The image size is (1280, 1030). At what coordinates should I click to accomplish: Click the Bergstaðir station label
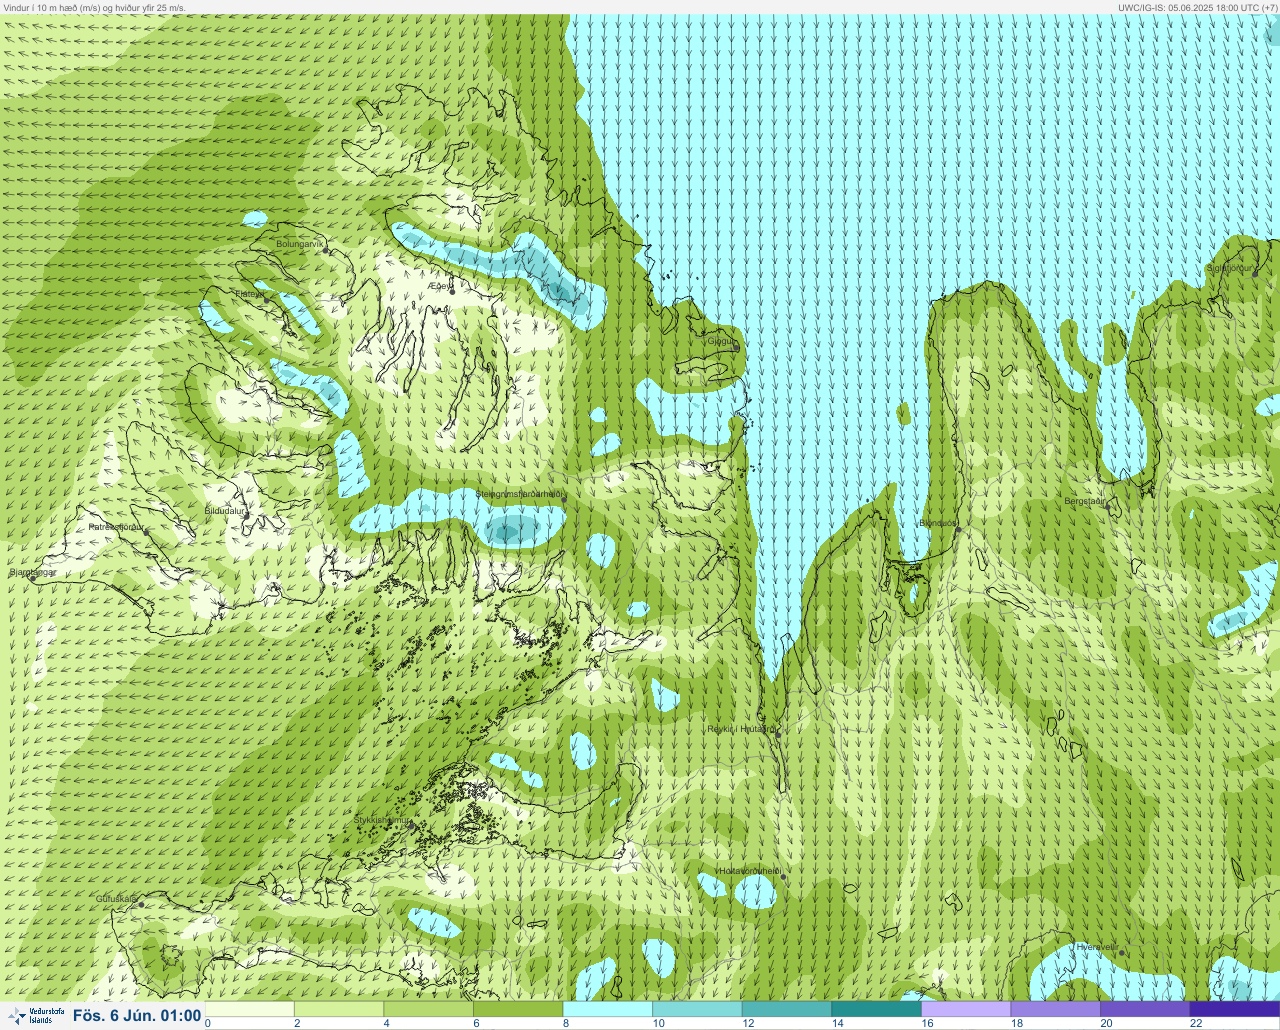pos(1085,501)
